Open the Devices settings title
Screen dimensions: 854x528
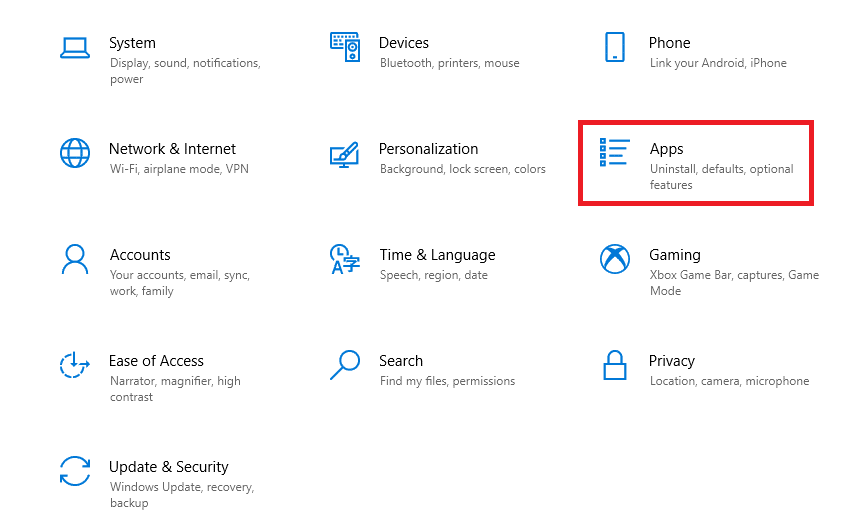coord(404,43)
